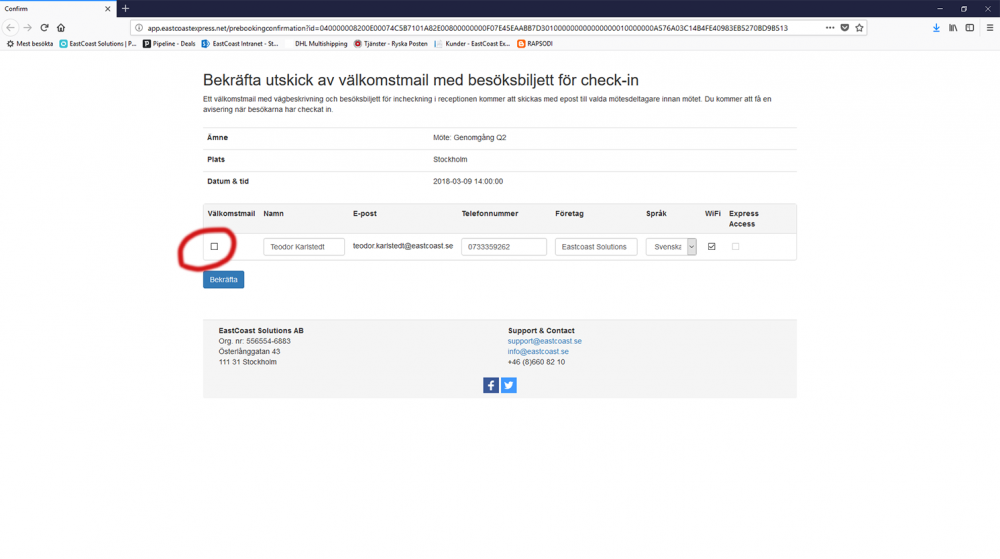Screen dimensions: 1000x559
Task: Open the library icon in toolbar
Action: click(x=953, y=28)
